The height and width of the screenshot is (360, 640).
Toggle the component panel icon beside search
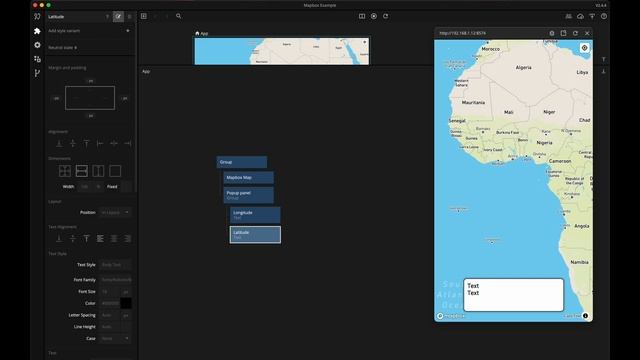(x=144, y=16)
